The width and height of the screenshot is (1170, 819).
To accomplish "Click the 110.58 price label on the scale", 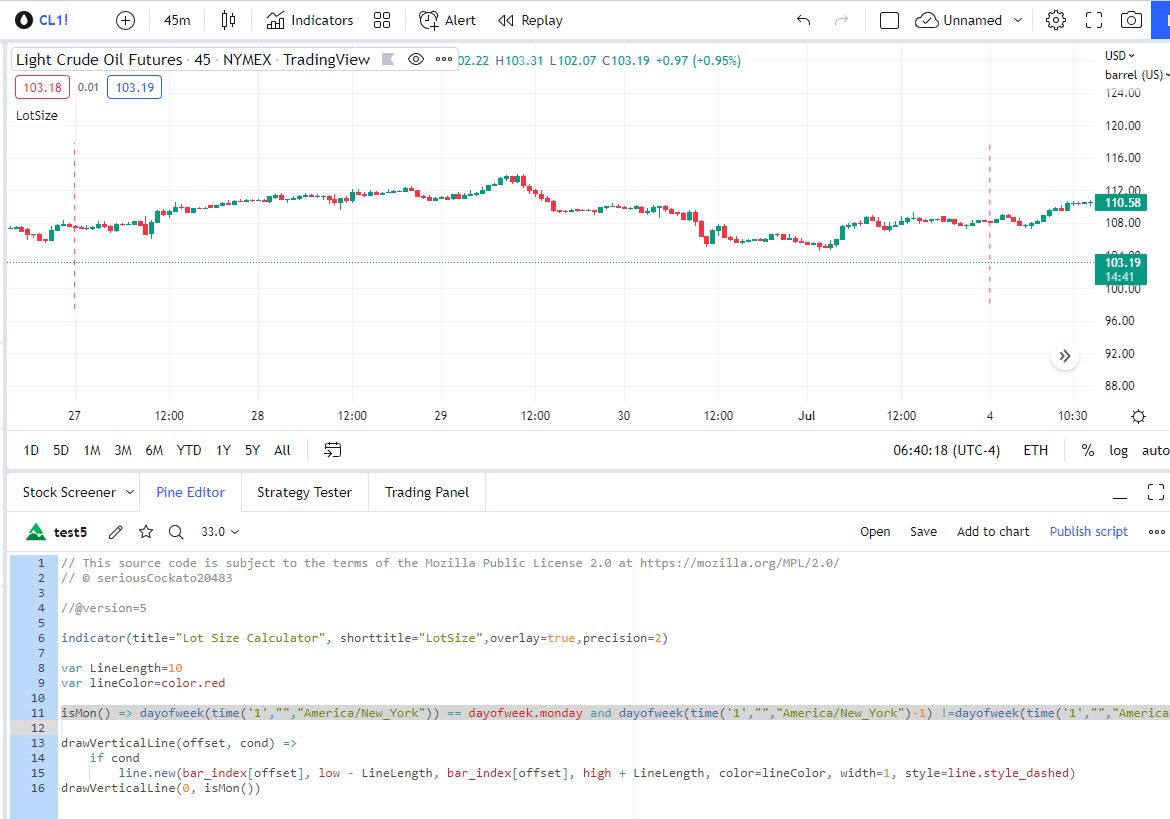I will tap(1121, 203).
